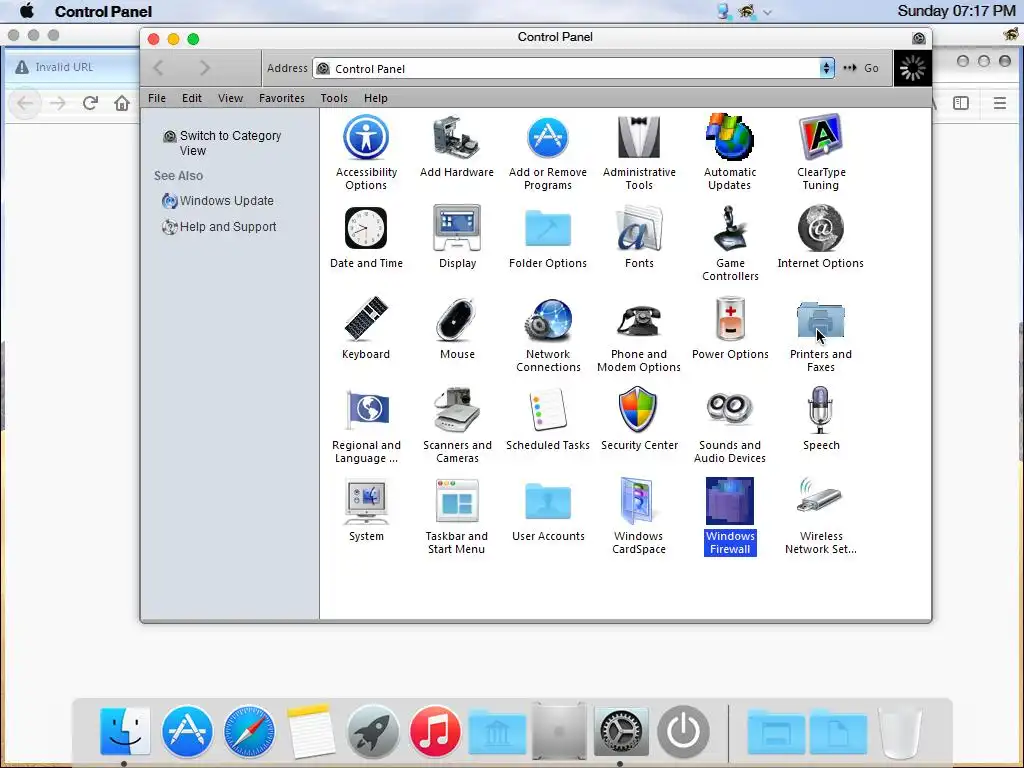Select Network Connections icon
Viewport: 1024px width, 768px height.
tap(547, 320)
